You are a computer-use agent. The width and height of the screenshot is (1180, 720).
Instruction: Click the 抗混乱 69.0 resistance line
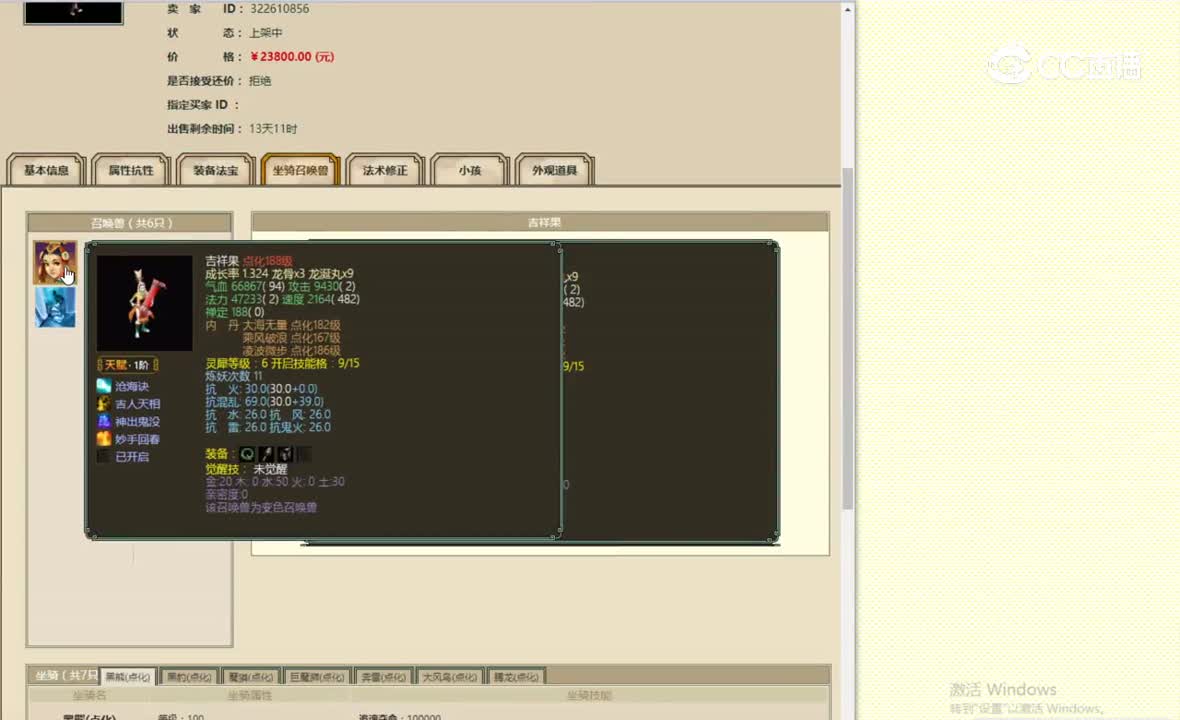264,402
